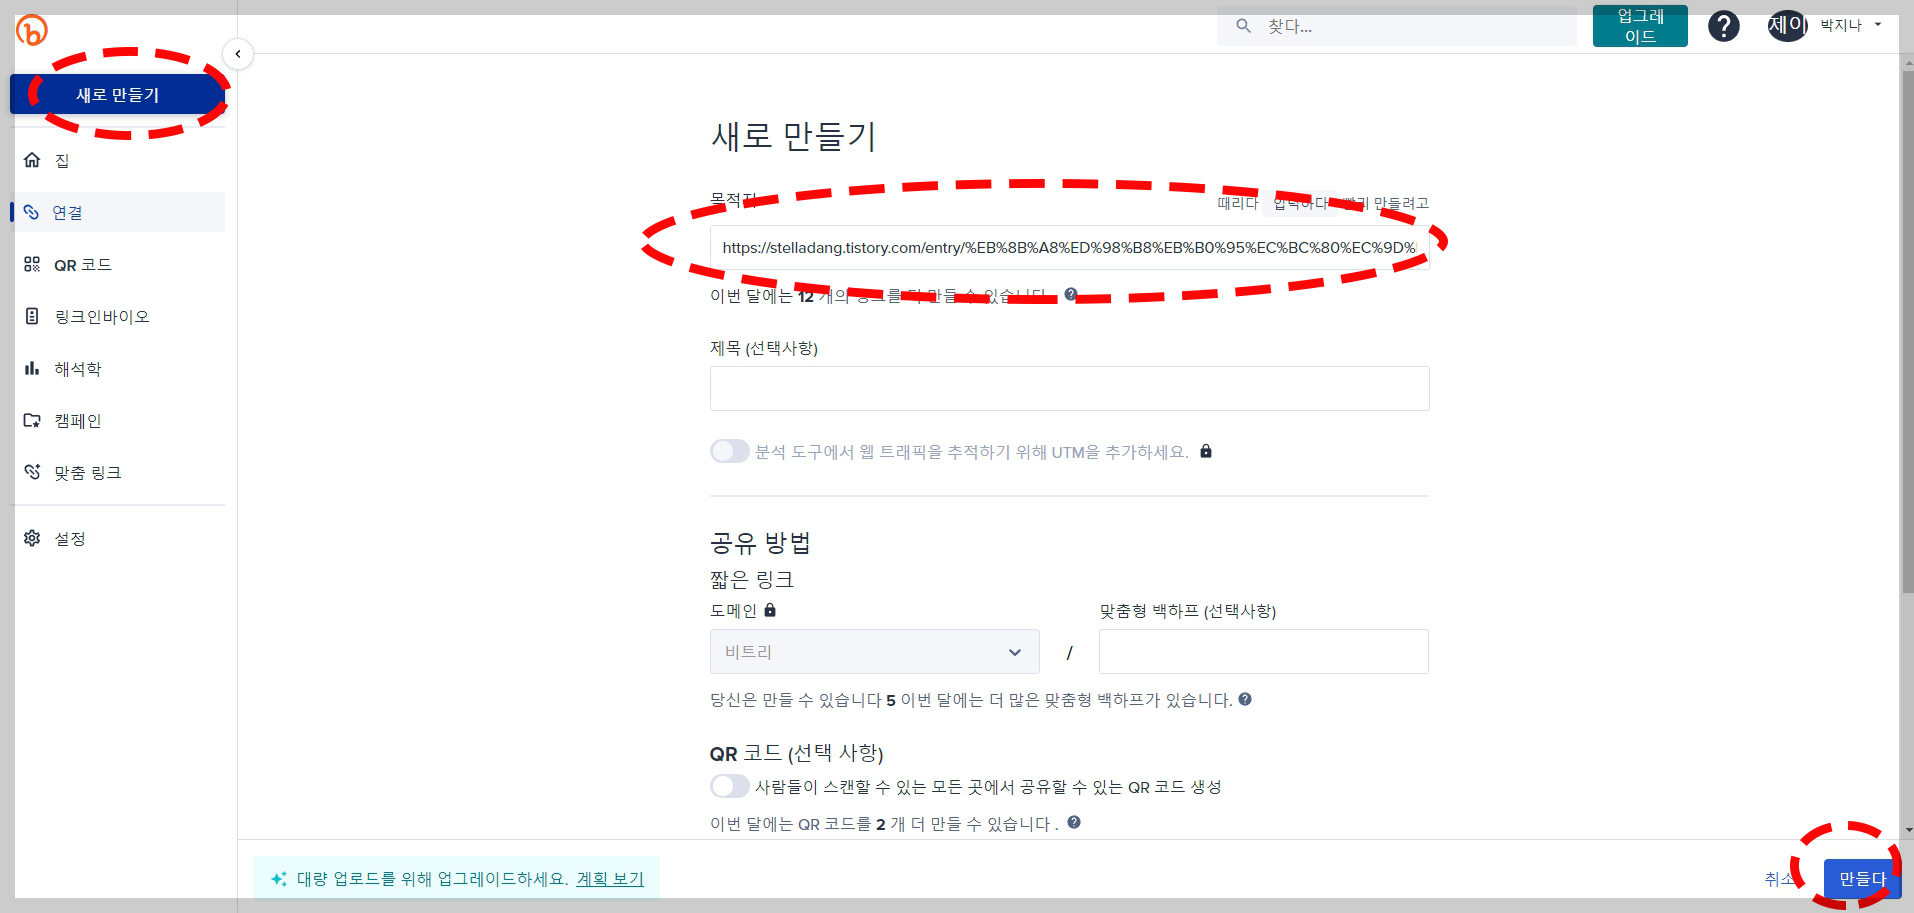
Task: Click the 만들다 button
Action: [1860, 878]
